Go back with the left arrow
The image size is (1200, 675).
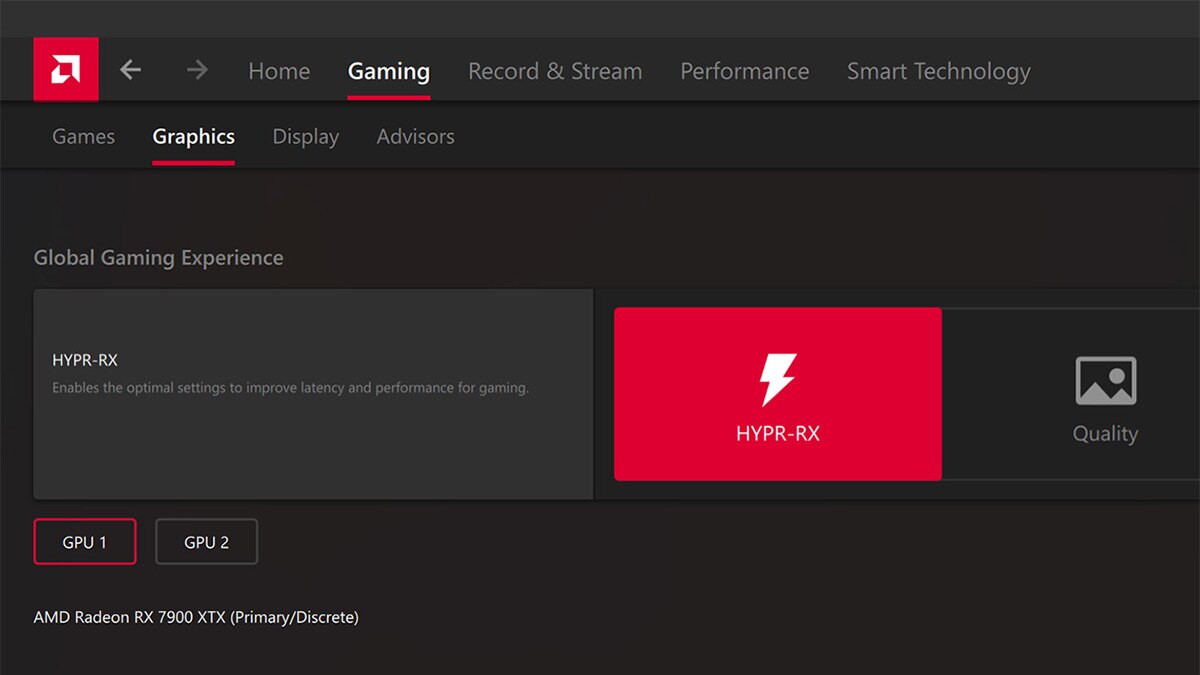tap(131, 70)
